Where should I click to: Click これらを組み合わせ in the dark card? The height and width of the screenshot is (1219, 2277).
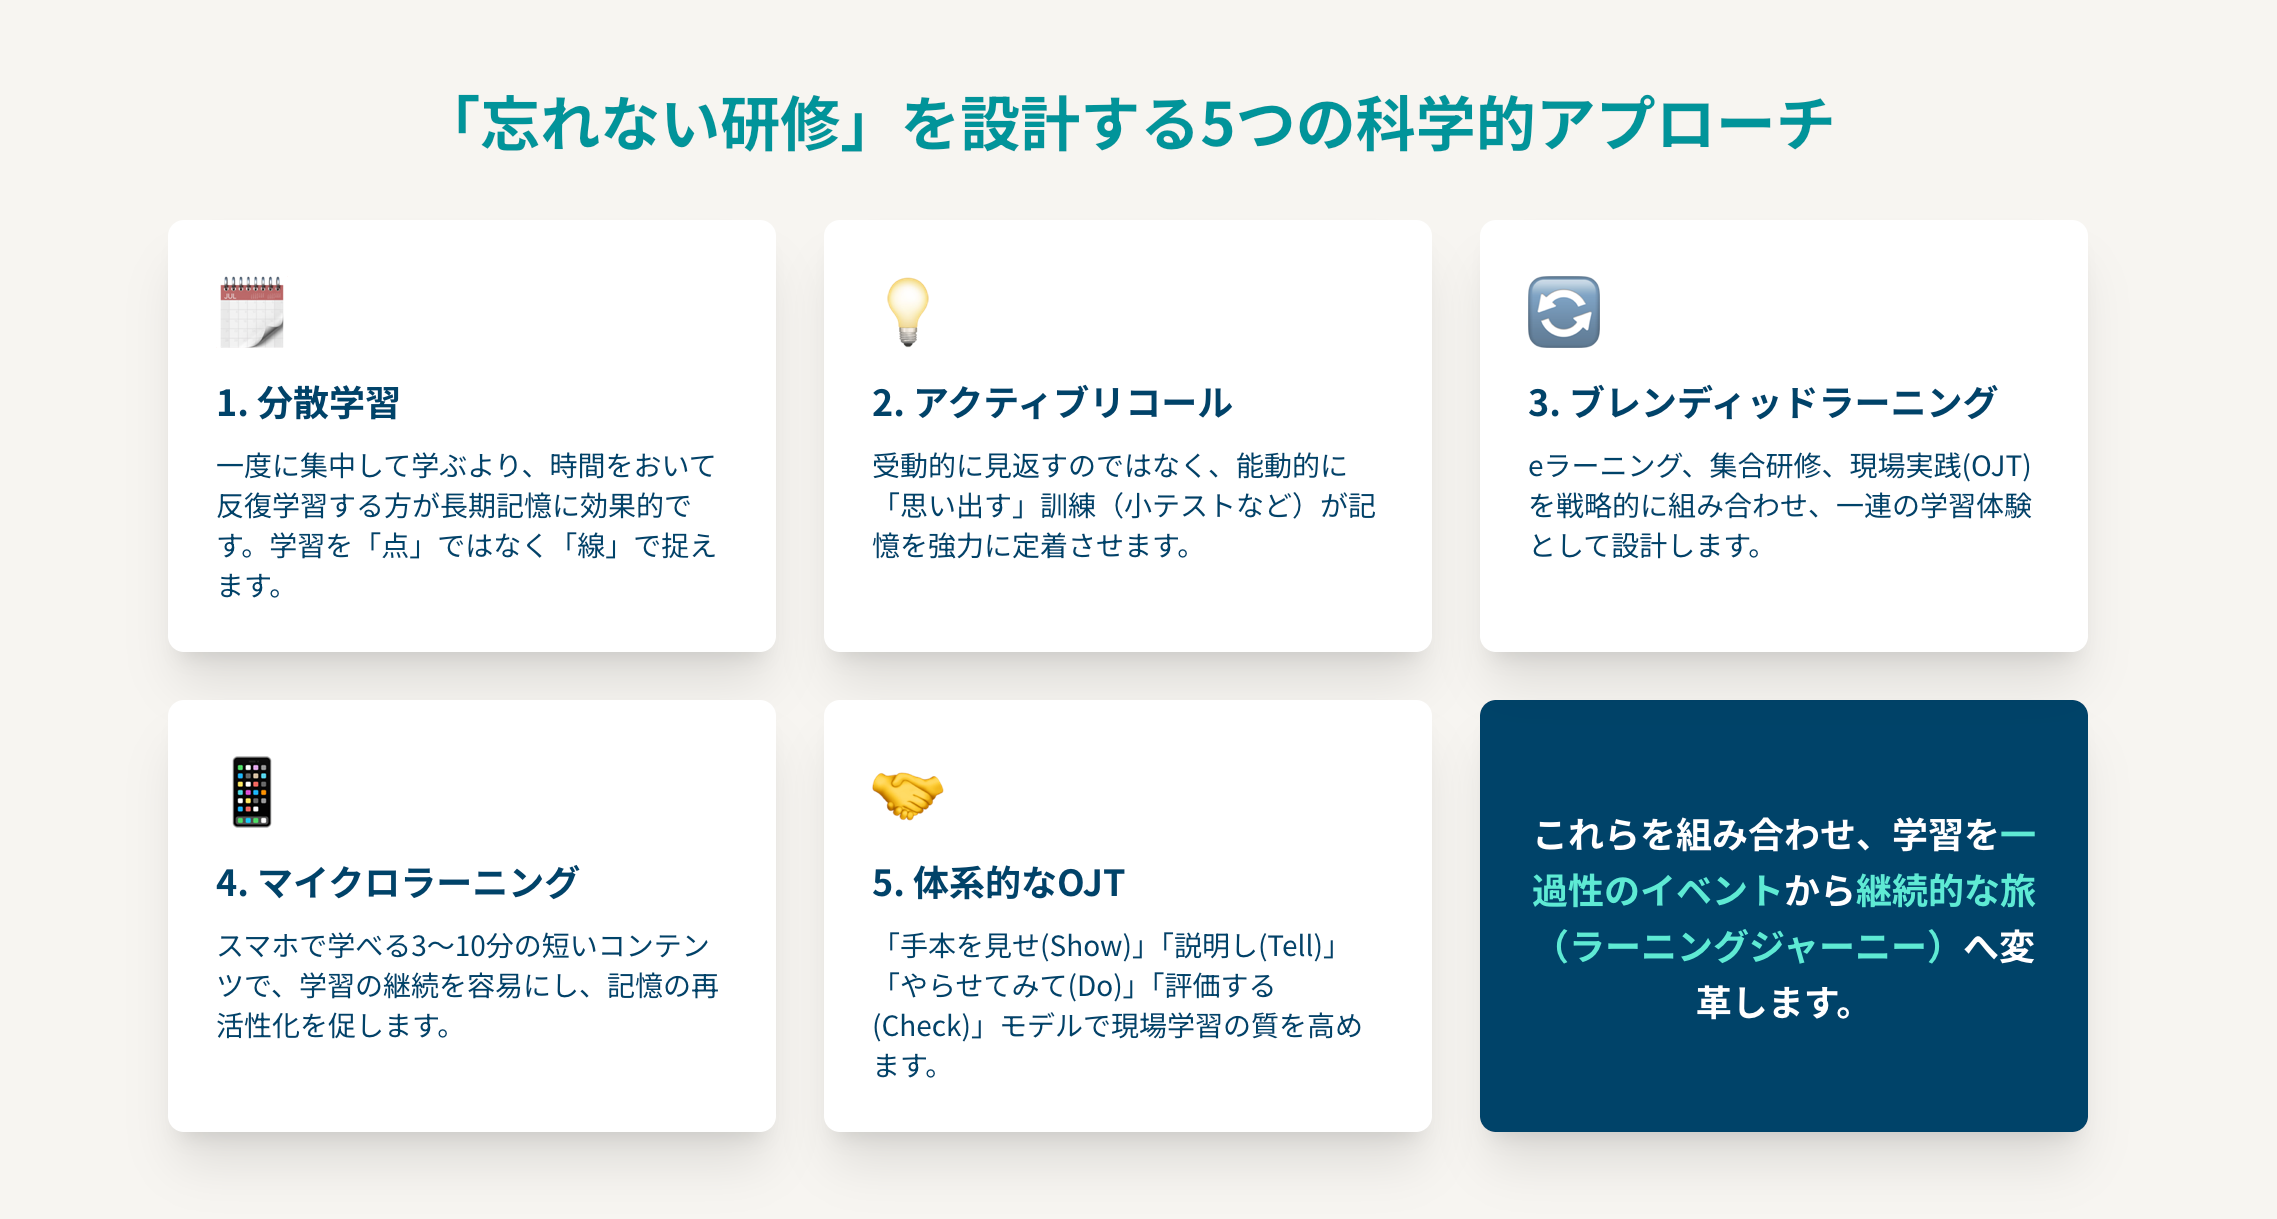(x=1692, y=835)
